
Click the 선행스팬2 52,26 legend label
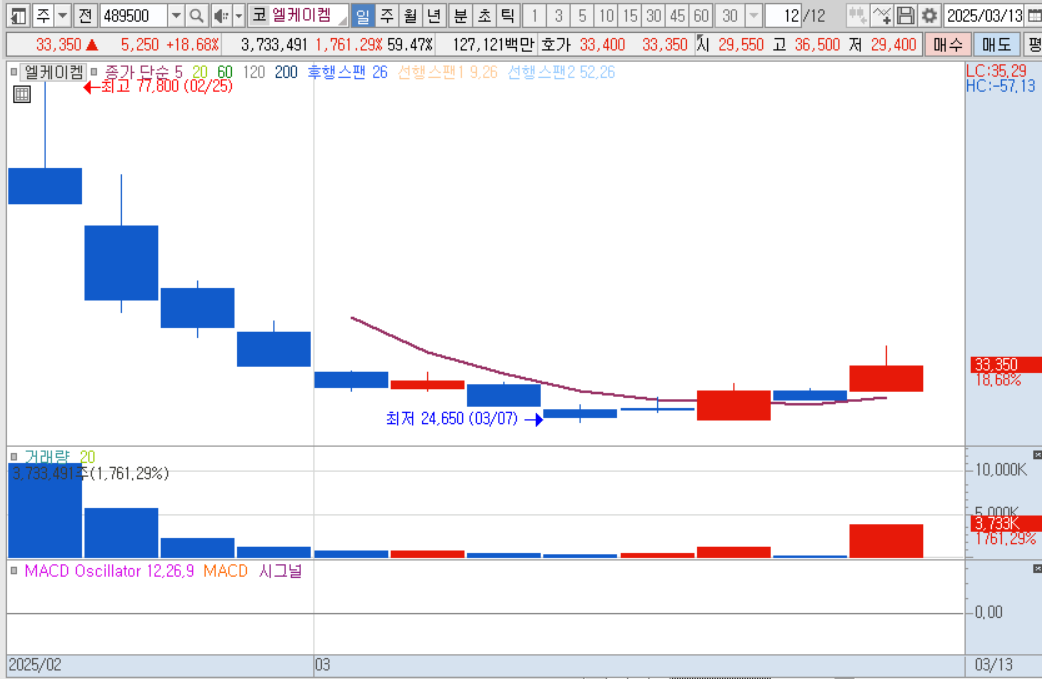[x=561, y=72]
